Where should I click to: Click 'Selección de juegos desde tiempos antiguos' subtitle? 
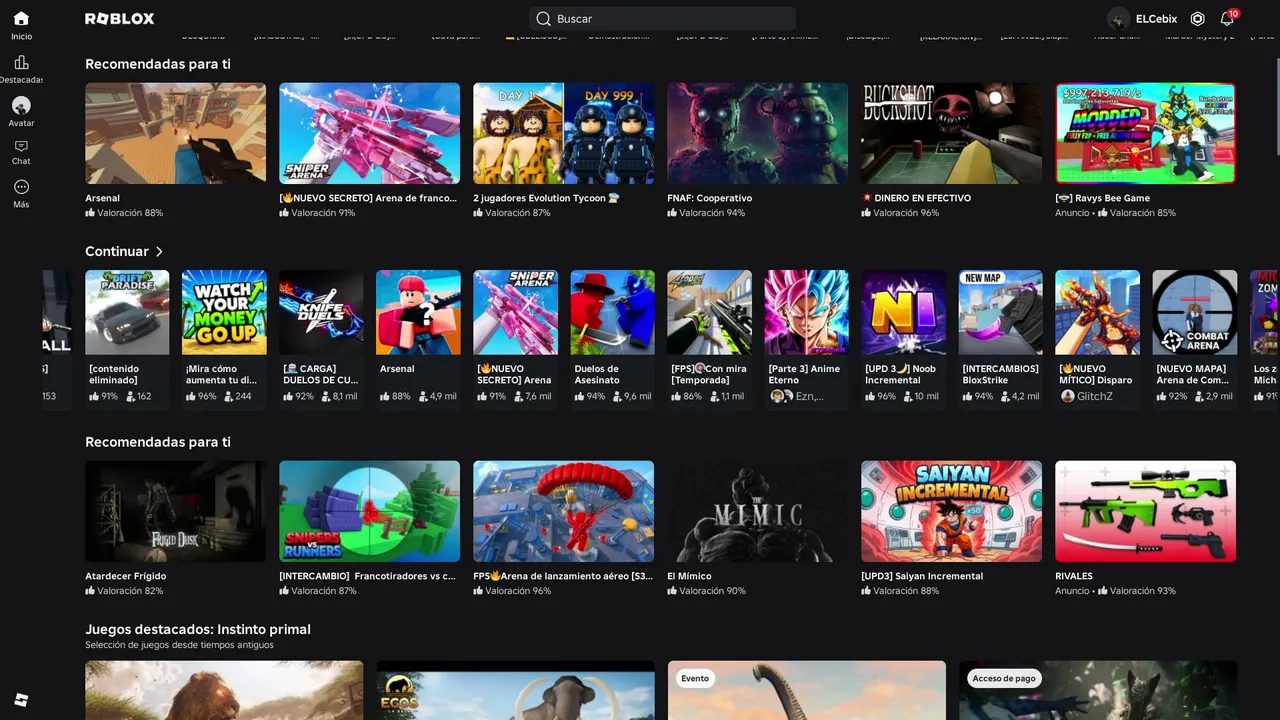[179, 645]
